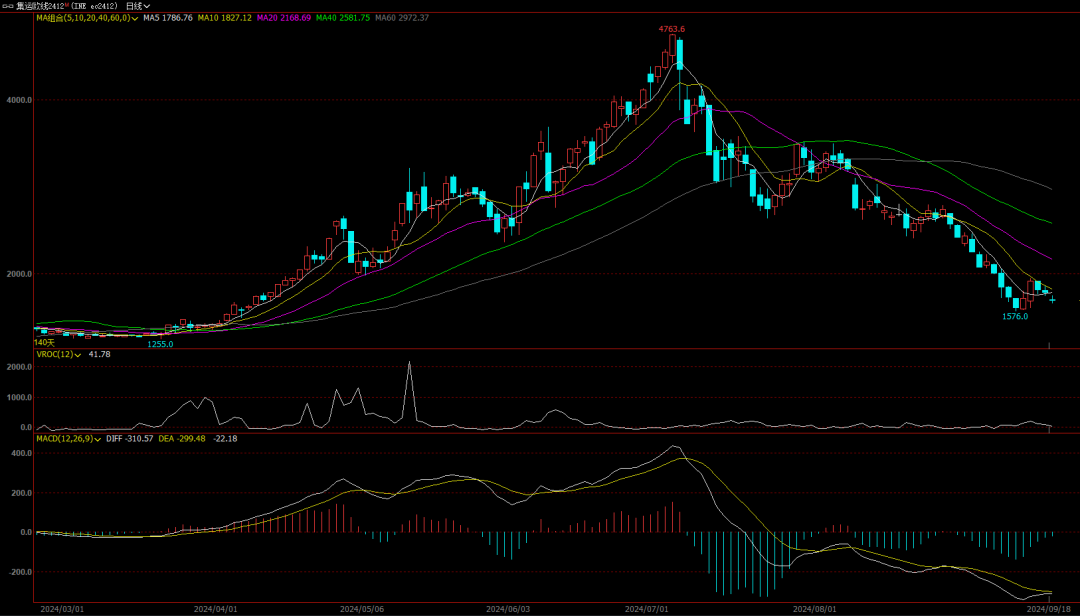Click the 1255.0 bottom price marker
Image resolution: width=1080 pixels, height=616 pixels.
pos(160,344)
